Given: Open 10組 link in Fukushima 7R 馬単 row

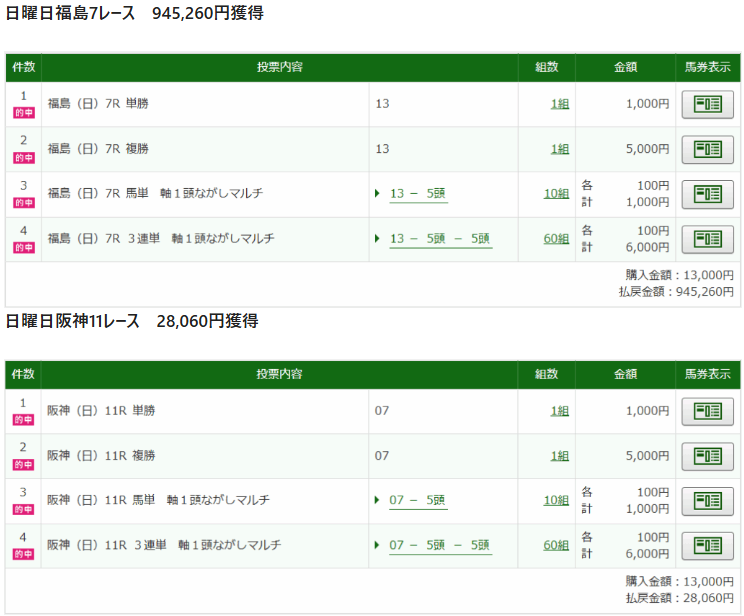Looking at the screenshot, I should 556,194.
